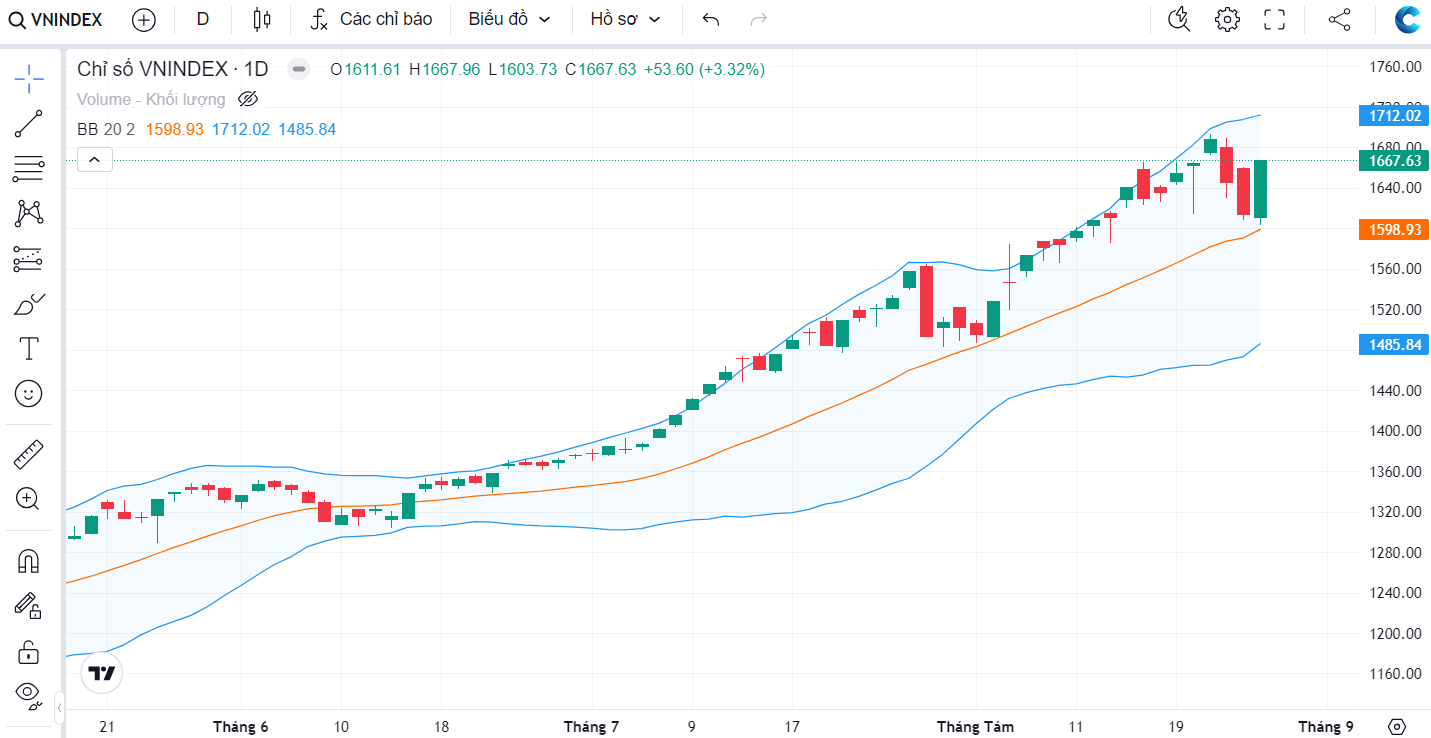Select the brush drawing tool
The height and width of the screenshot is (738, 1431).
[x=29, y=304]
